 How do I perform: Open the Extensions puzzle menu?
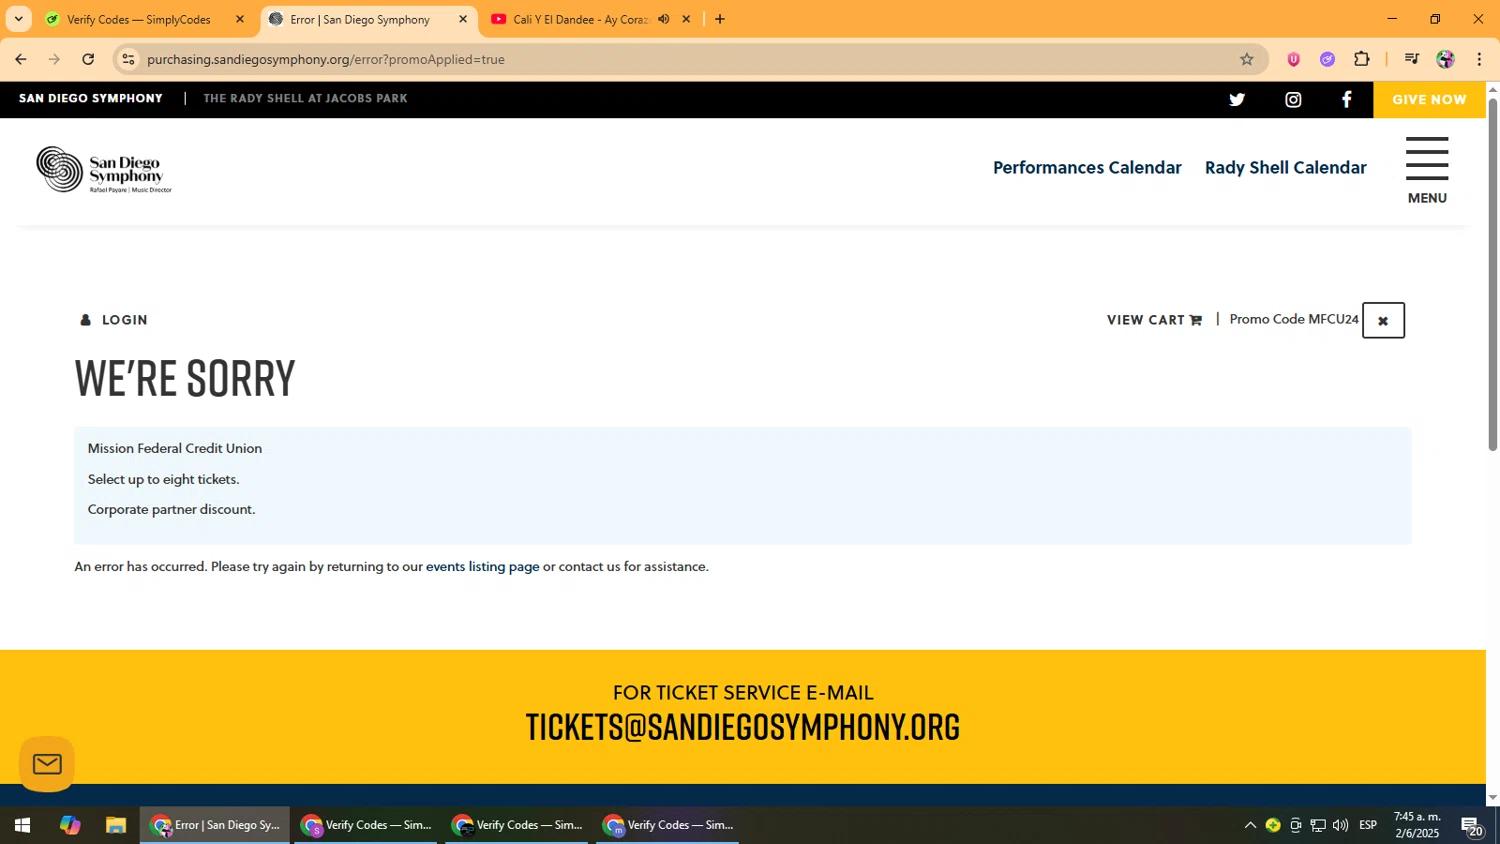(1361, 59)
